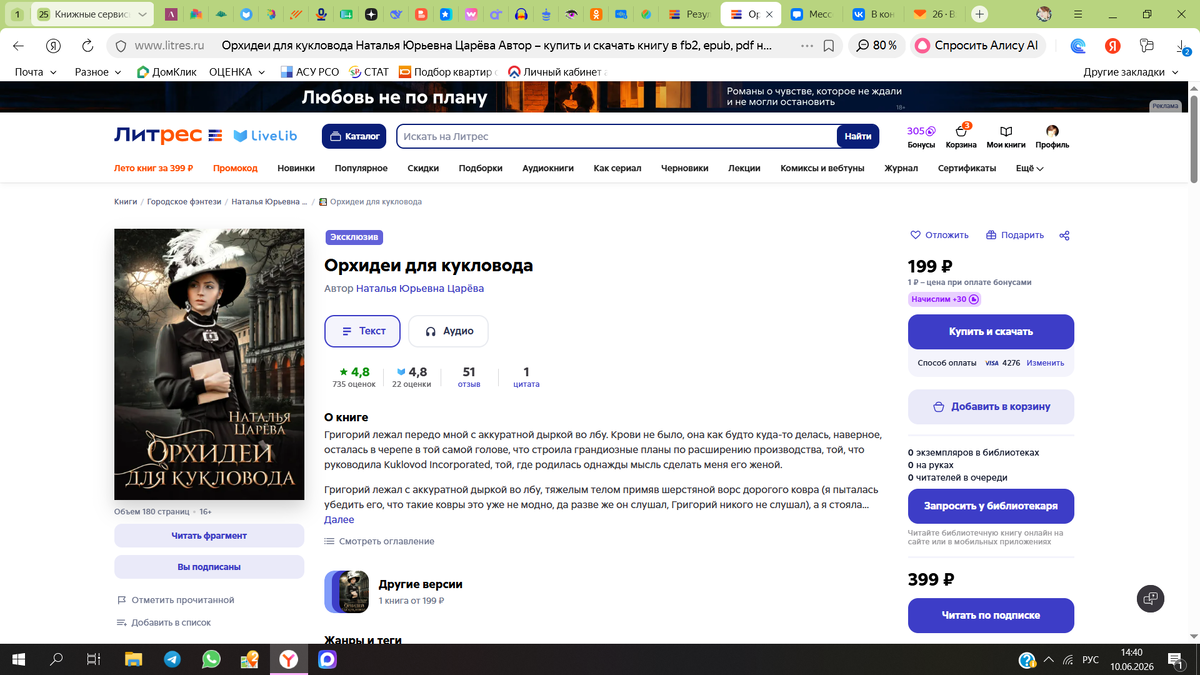This screenshot has width=1200, height=675.
Task: Click the share icon next to Подарить
Action: 1064,235
